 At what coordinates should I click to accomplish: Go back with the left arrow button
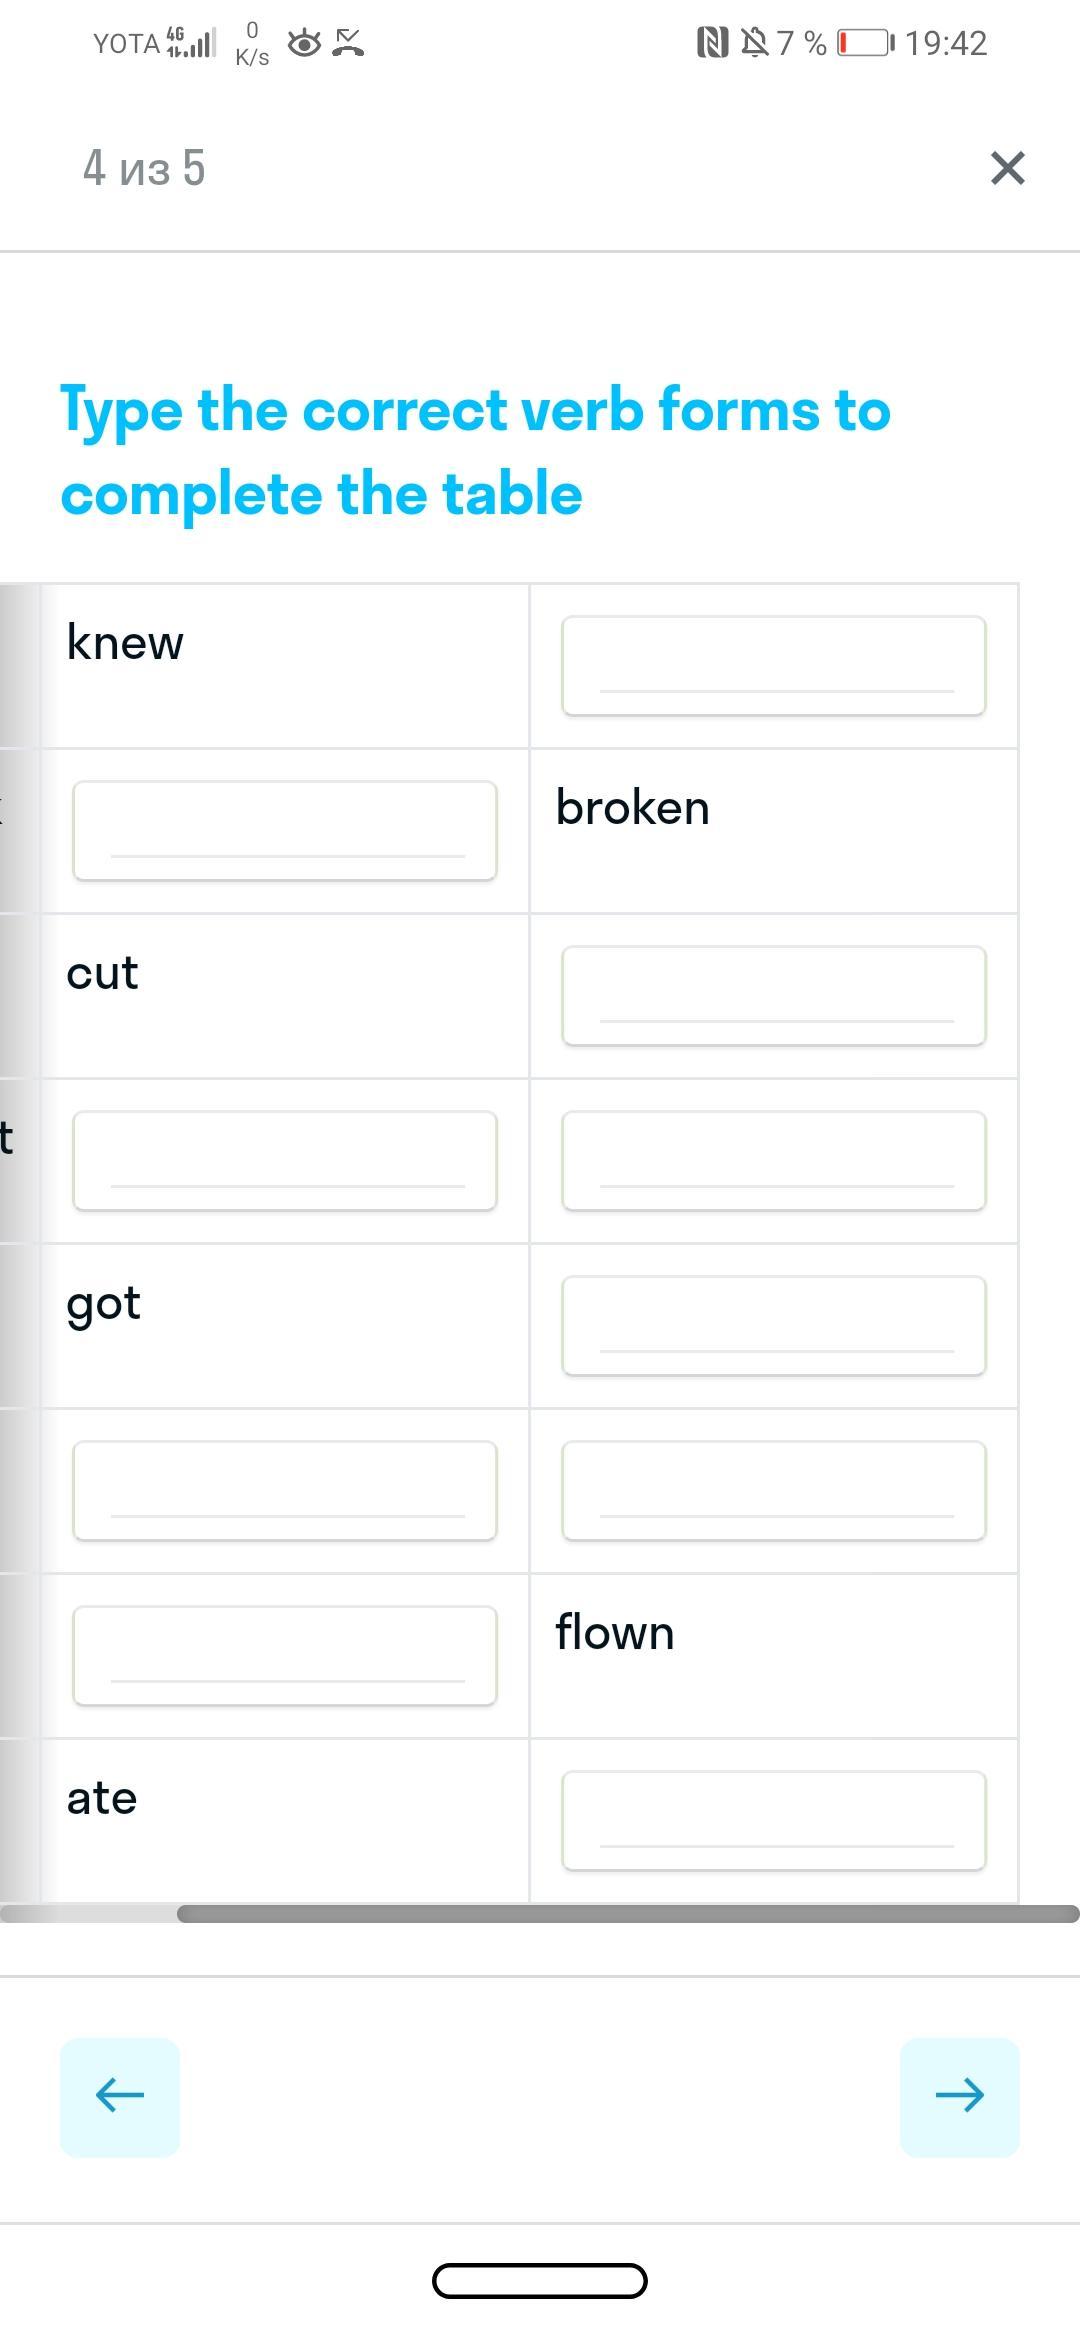click(120, 2096)
